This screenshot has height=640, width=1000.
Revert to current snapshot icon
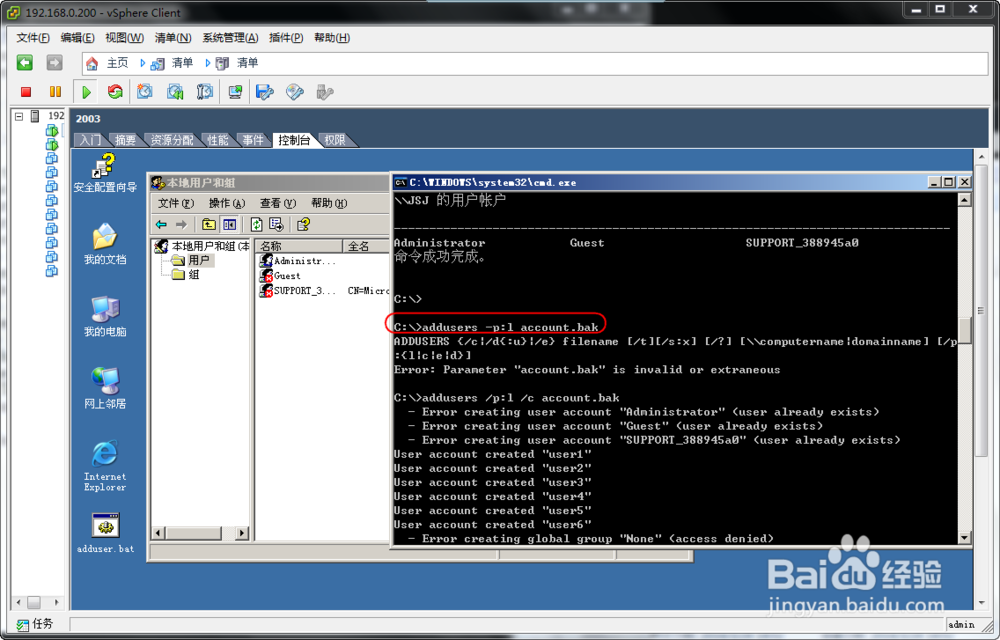point(175,92)
